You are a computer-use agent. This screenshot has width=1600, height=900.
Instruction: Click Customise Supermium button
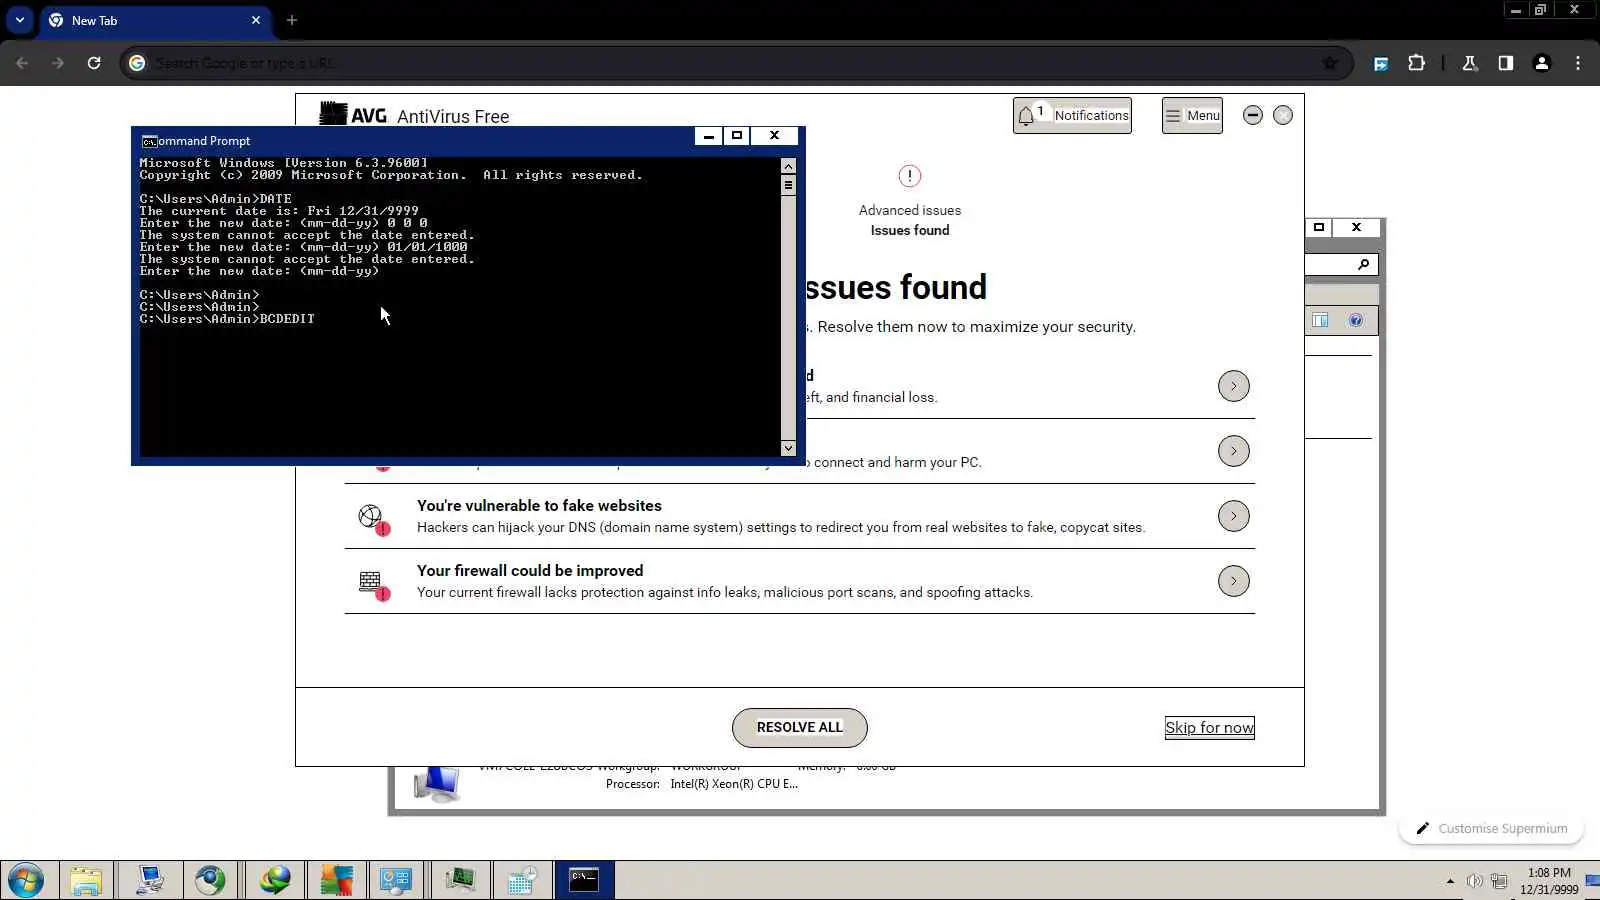[1491, 828]
